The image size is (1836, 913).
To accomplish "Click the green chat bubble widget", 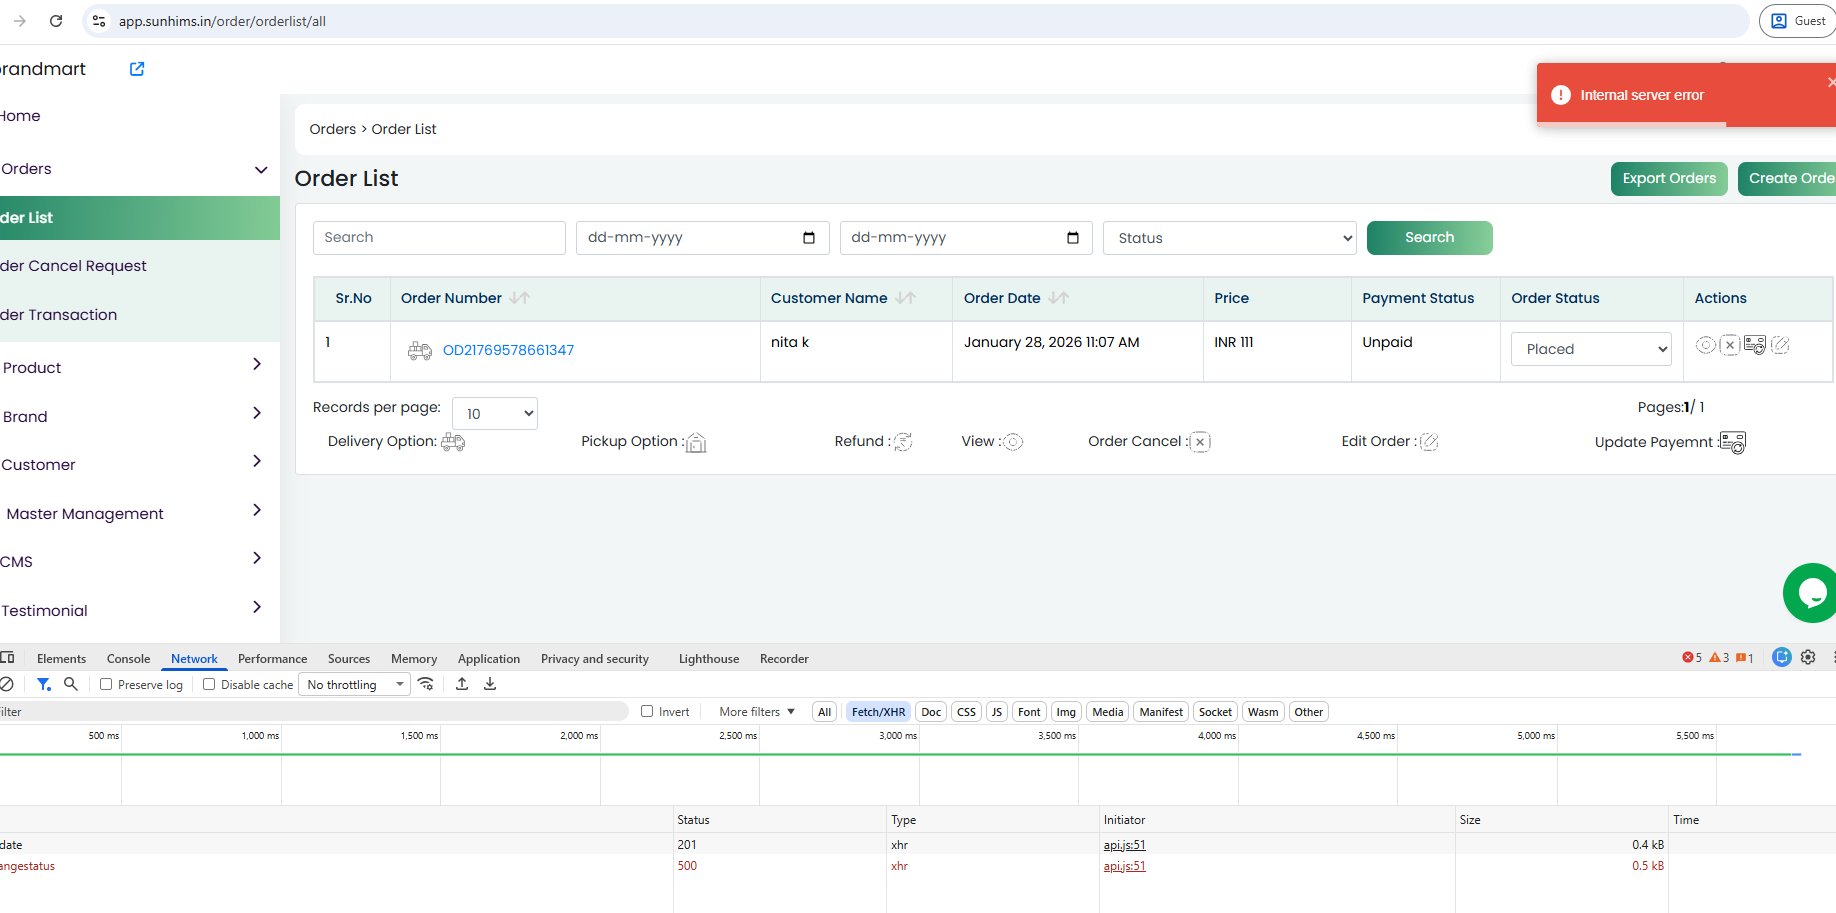I will tap(1811, 593).
